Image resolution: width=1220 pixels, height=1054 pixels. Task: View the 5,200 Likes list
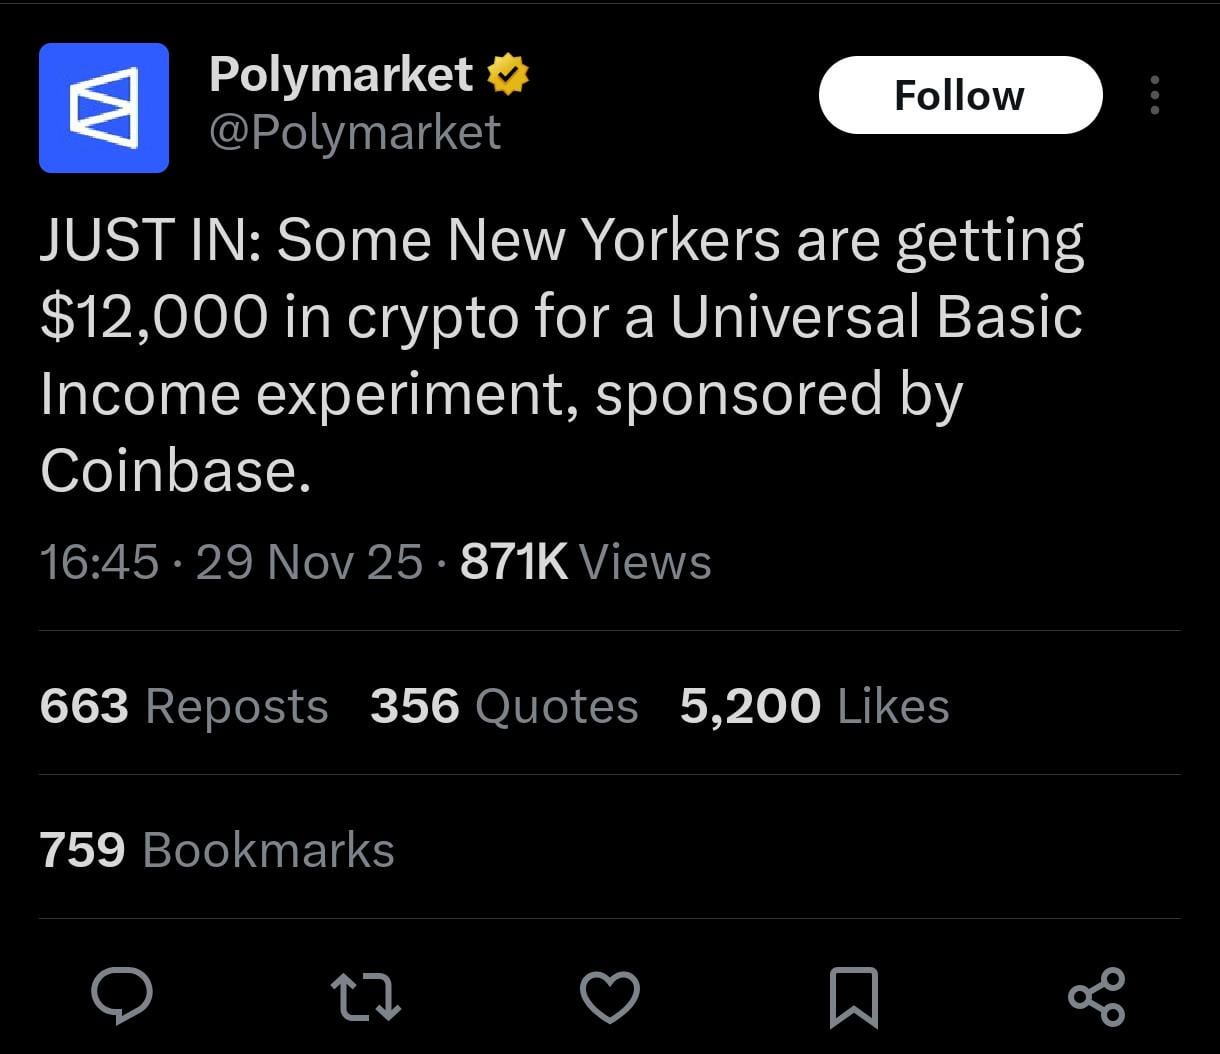click(x=814, y=706)
